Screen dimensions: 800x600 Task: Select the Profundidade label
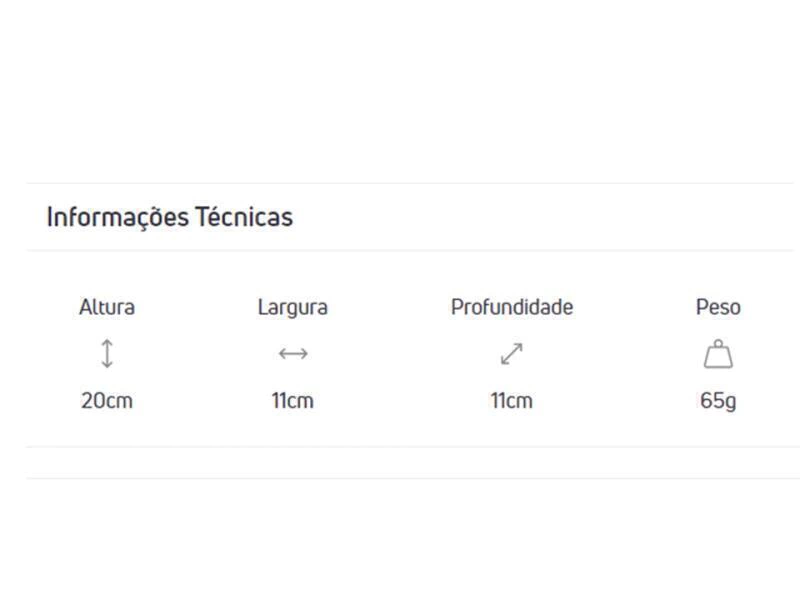pyautogui.click(x=512, y=307)
